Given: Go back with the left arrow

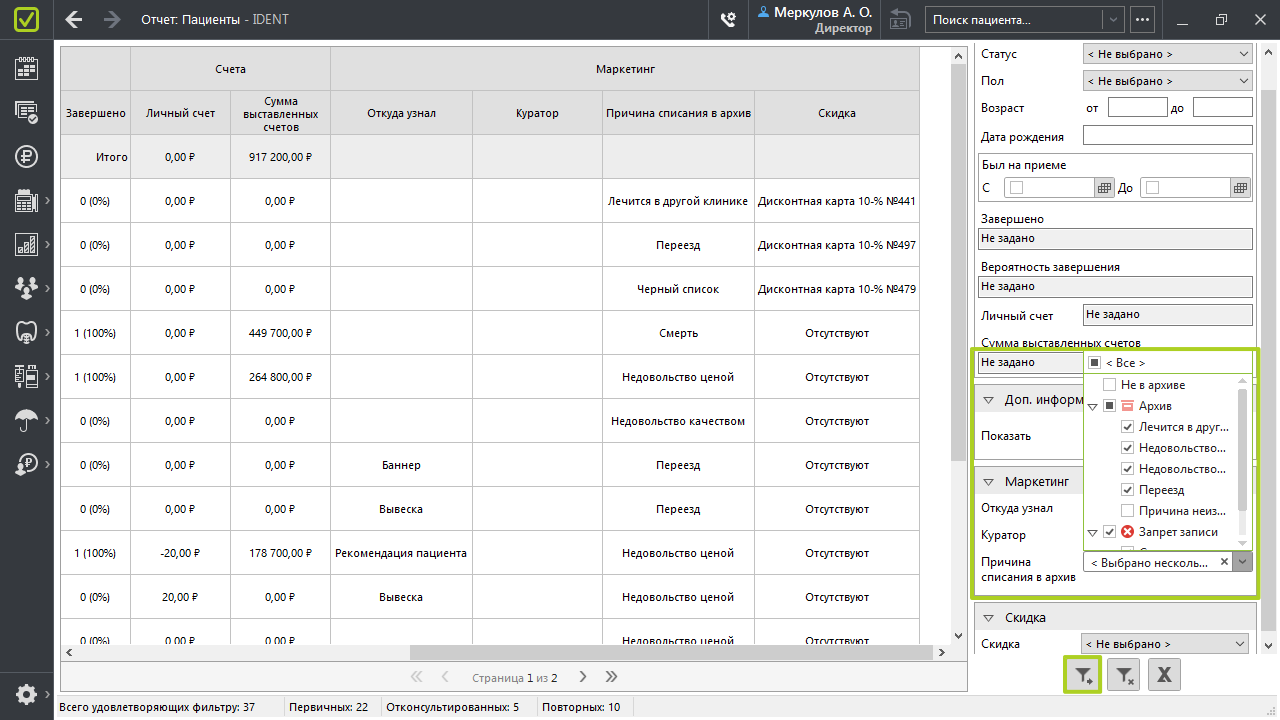Looking at the screenshot, I should pos(74,19).
